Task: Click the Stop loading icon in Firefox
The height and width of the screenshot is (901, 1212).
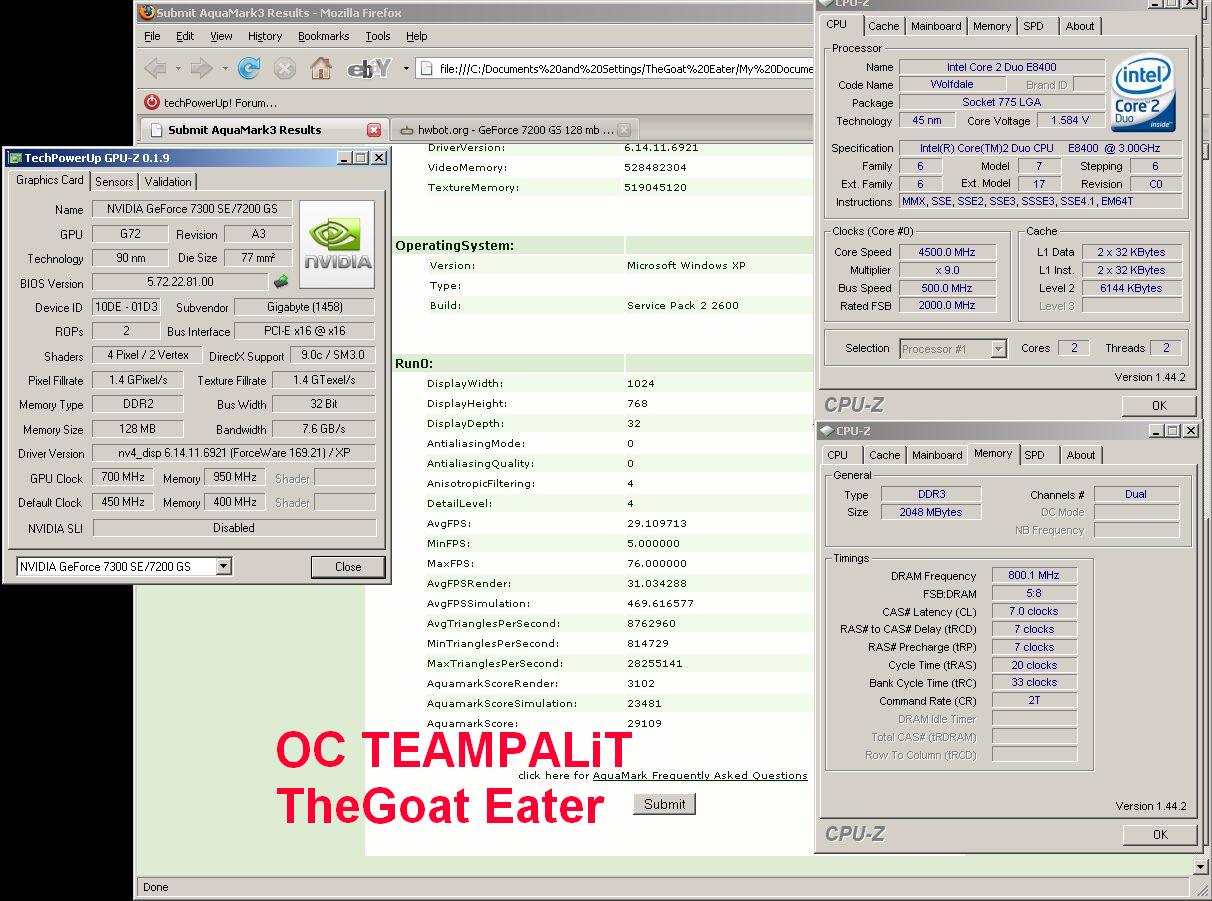Action: click(x=285, y=68)
